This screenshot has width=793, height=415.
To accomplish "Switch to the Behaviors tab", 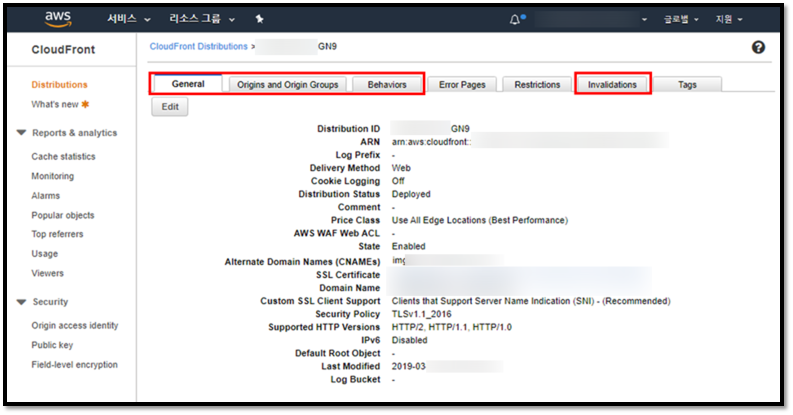I will (x=387, y=84).
